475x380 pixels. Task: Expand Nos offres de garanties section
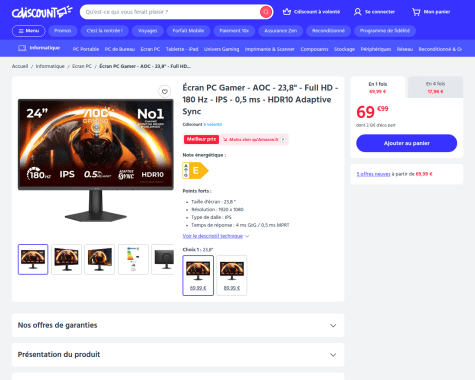click(x=178, y=325)
